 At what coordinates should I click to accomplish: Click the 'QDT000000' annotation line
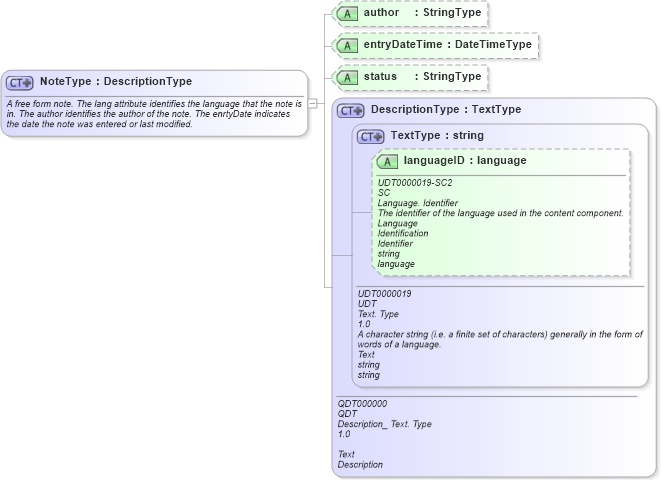pyautogui.click(x=362, y=403)
